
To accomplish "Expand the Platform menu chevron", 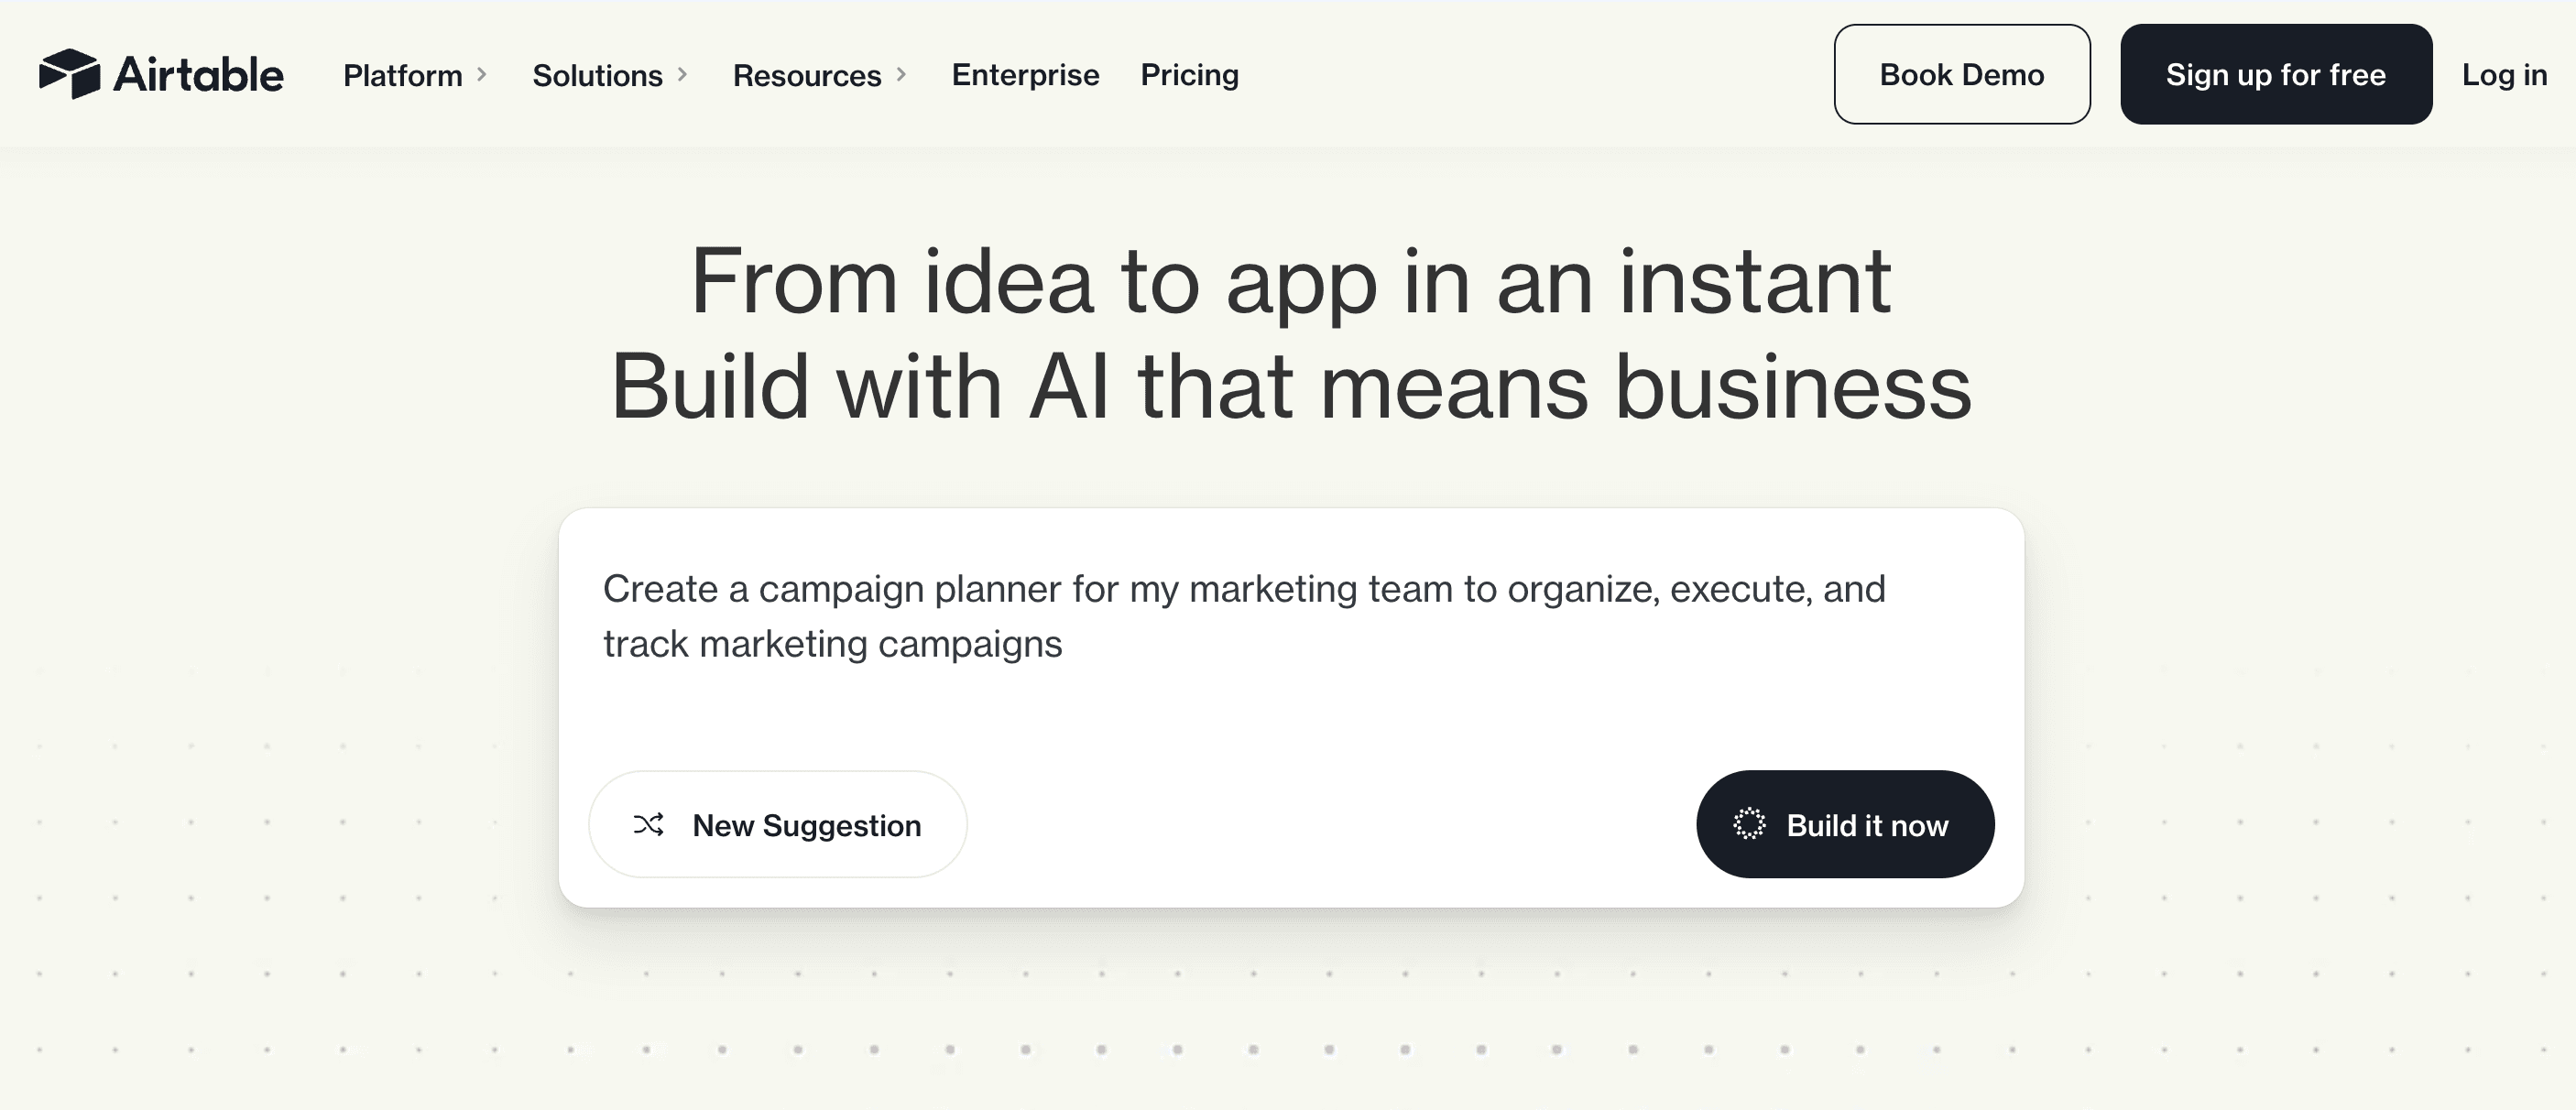I will point(482,75).
